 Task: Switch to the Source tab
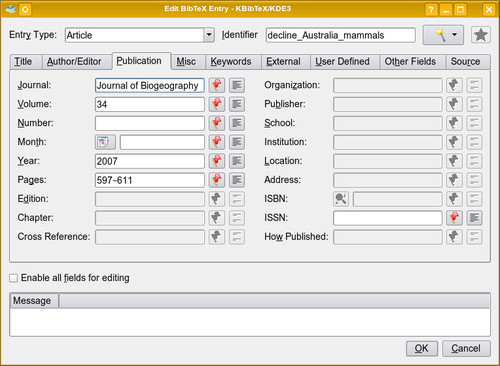(468, 62)
